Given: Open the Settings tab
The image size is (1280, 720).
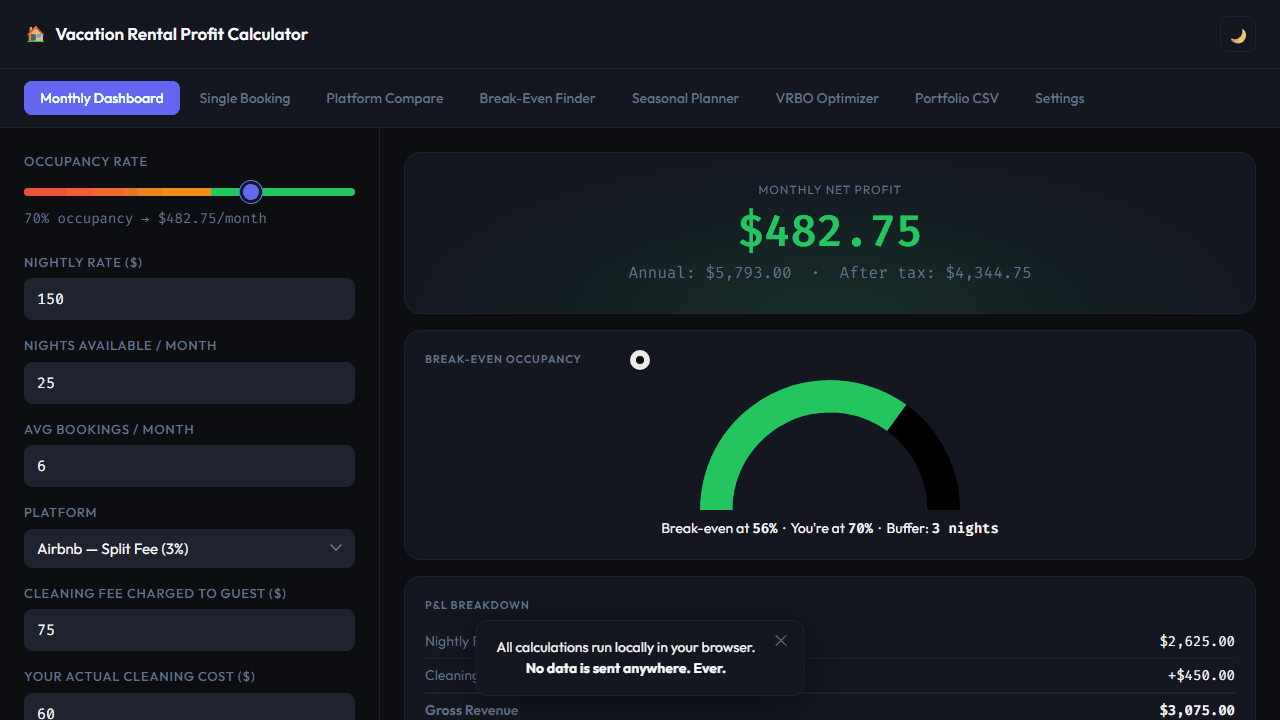Looking at the screenshot, I should (x=1060, y=98).
